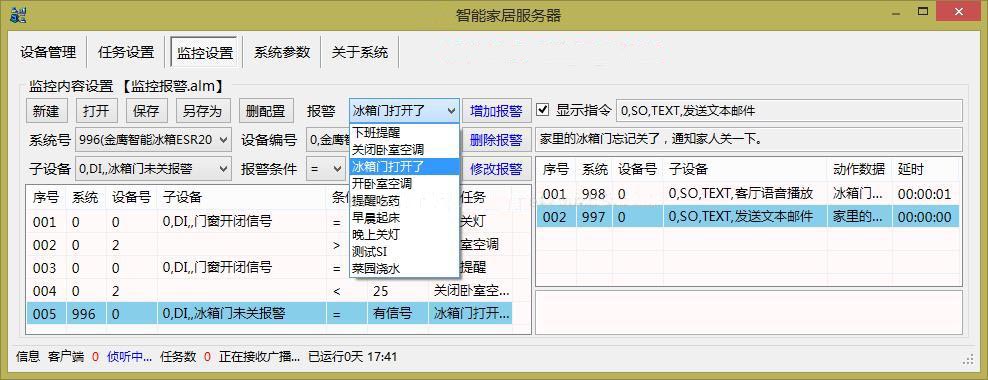
Task: Open the 系统号 dropdown
Action: pos(153,140)
